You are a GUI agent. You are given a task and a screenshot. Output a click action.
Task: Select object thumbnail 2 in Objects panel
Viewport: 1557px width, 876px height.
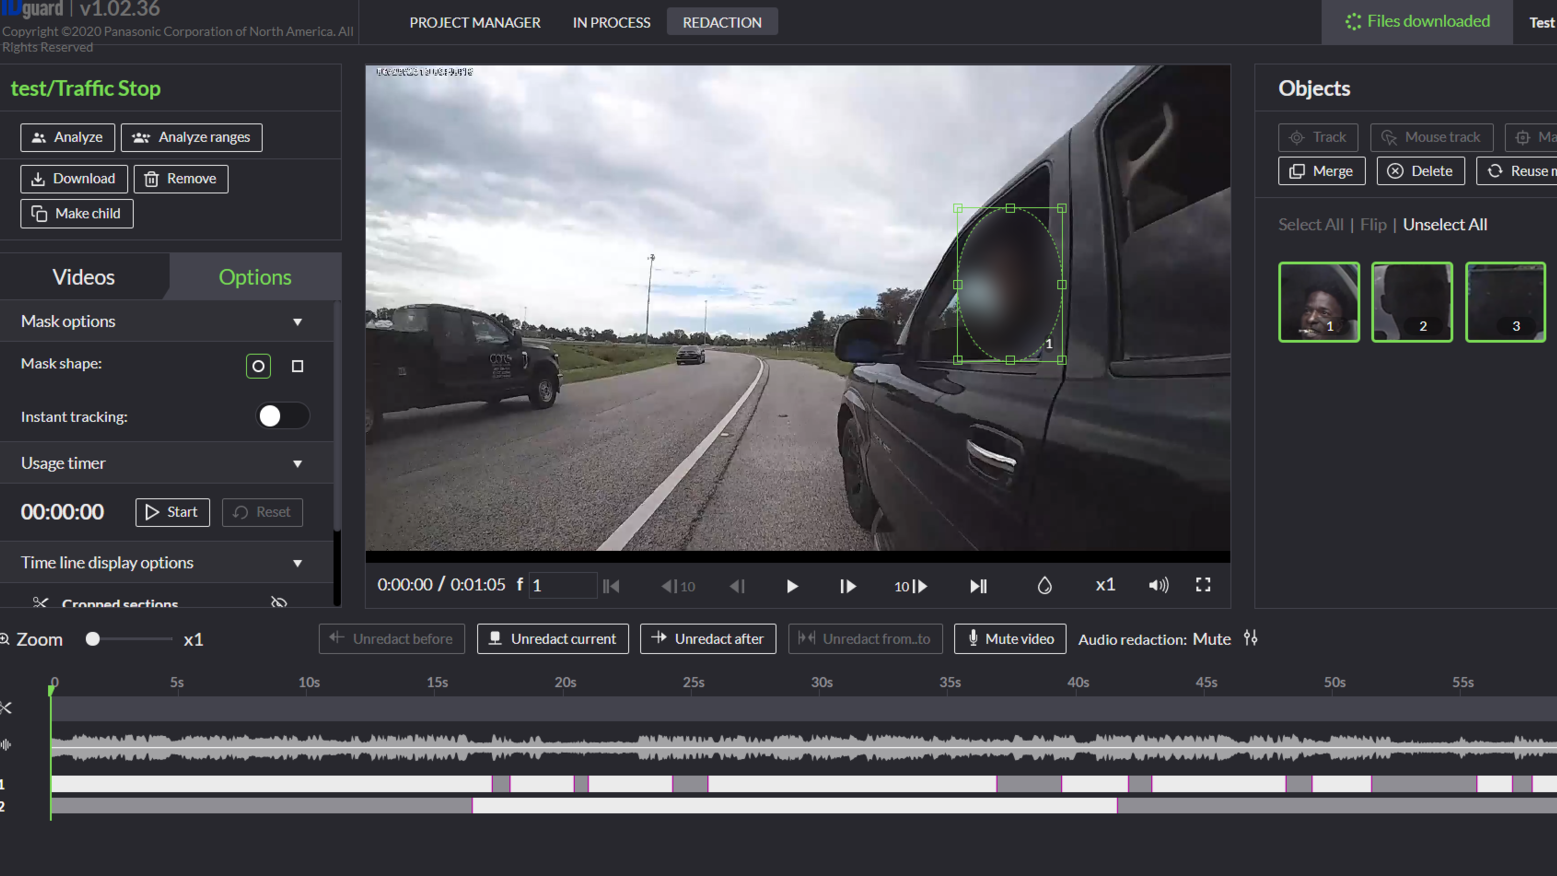coord(1411,301)
